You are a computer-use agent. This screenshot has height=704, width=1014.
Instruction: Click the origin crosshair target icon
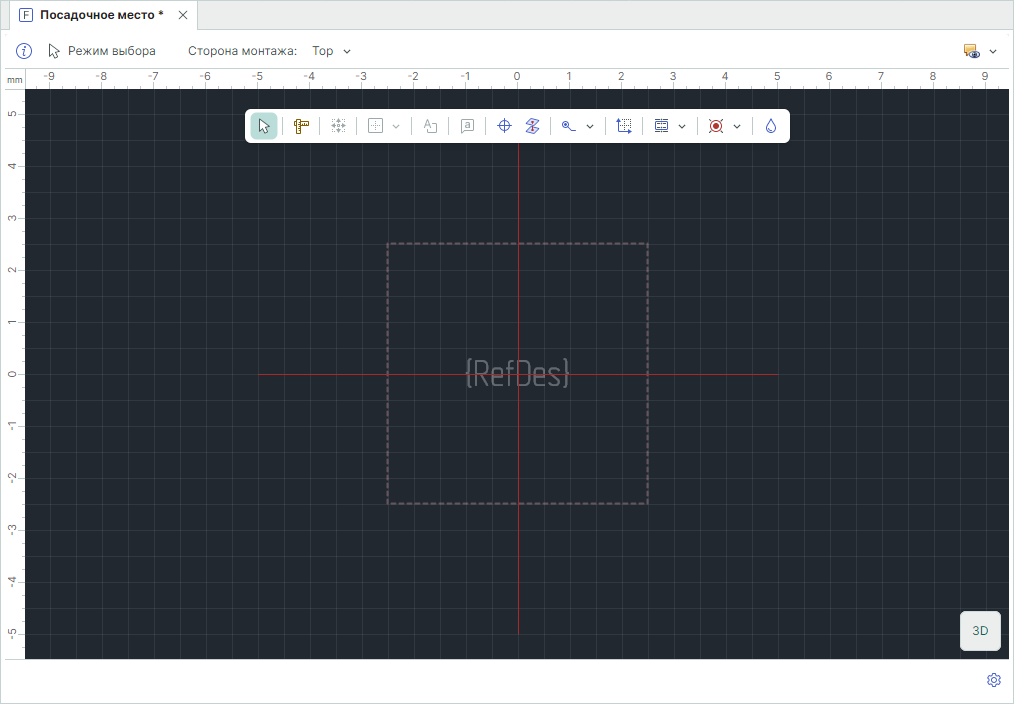pos(504,126)
